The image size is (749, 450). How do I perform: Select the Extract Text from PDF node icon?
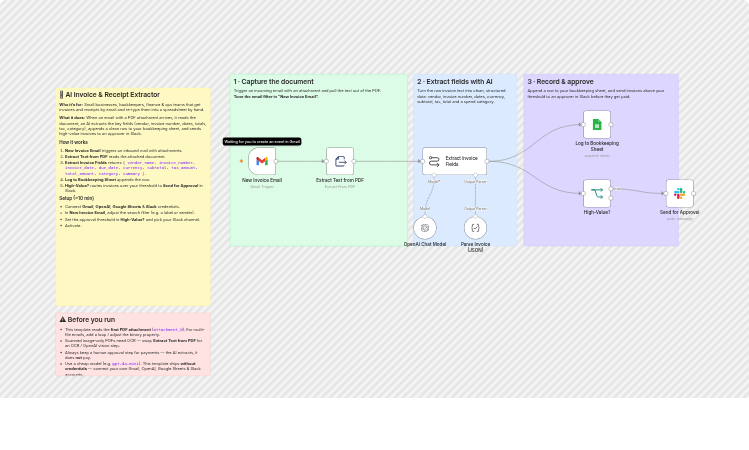point(340,161)
